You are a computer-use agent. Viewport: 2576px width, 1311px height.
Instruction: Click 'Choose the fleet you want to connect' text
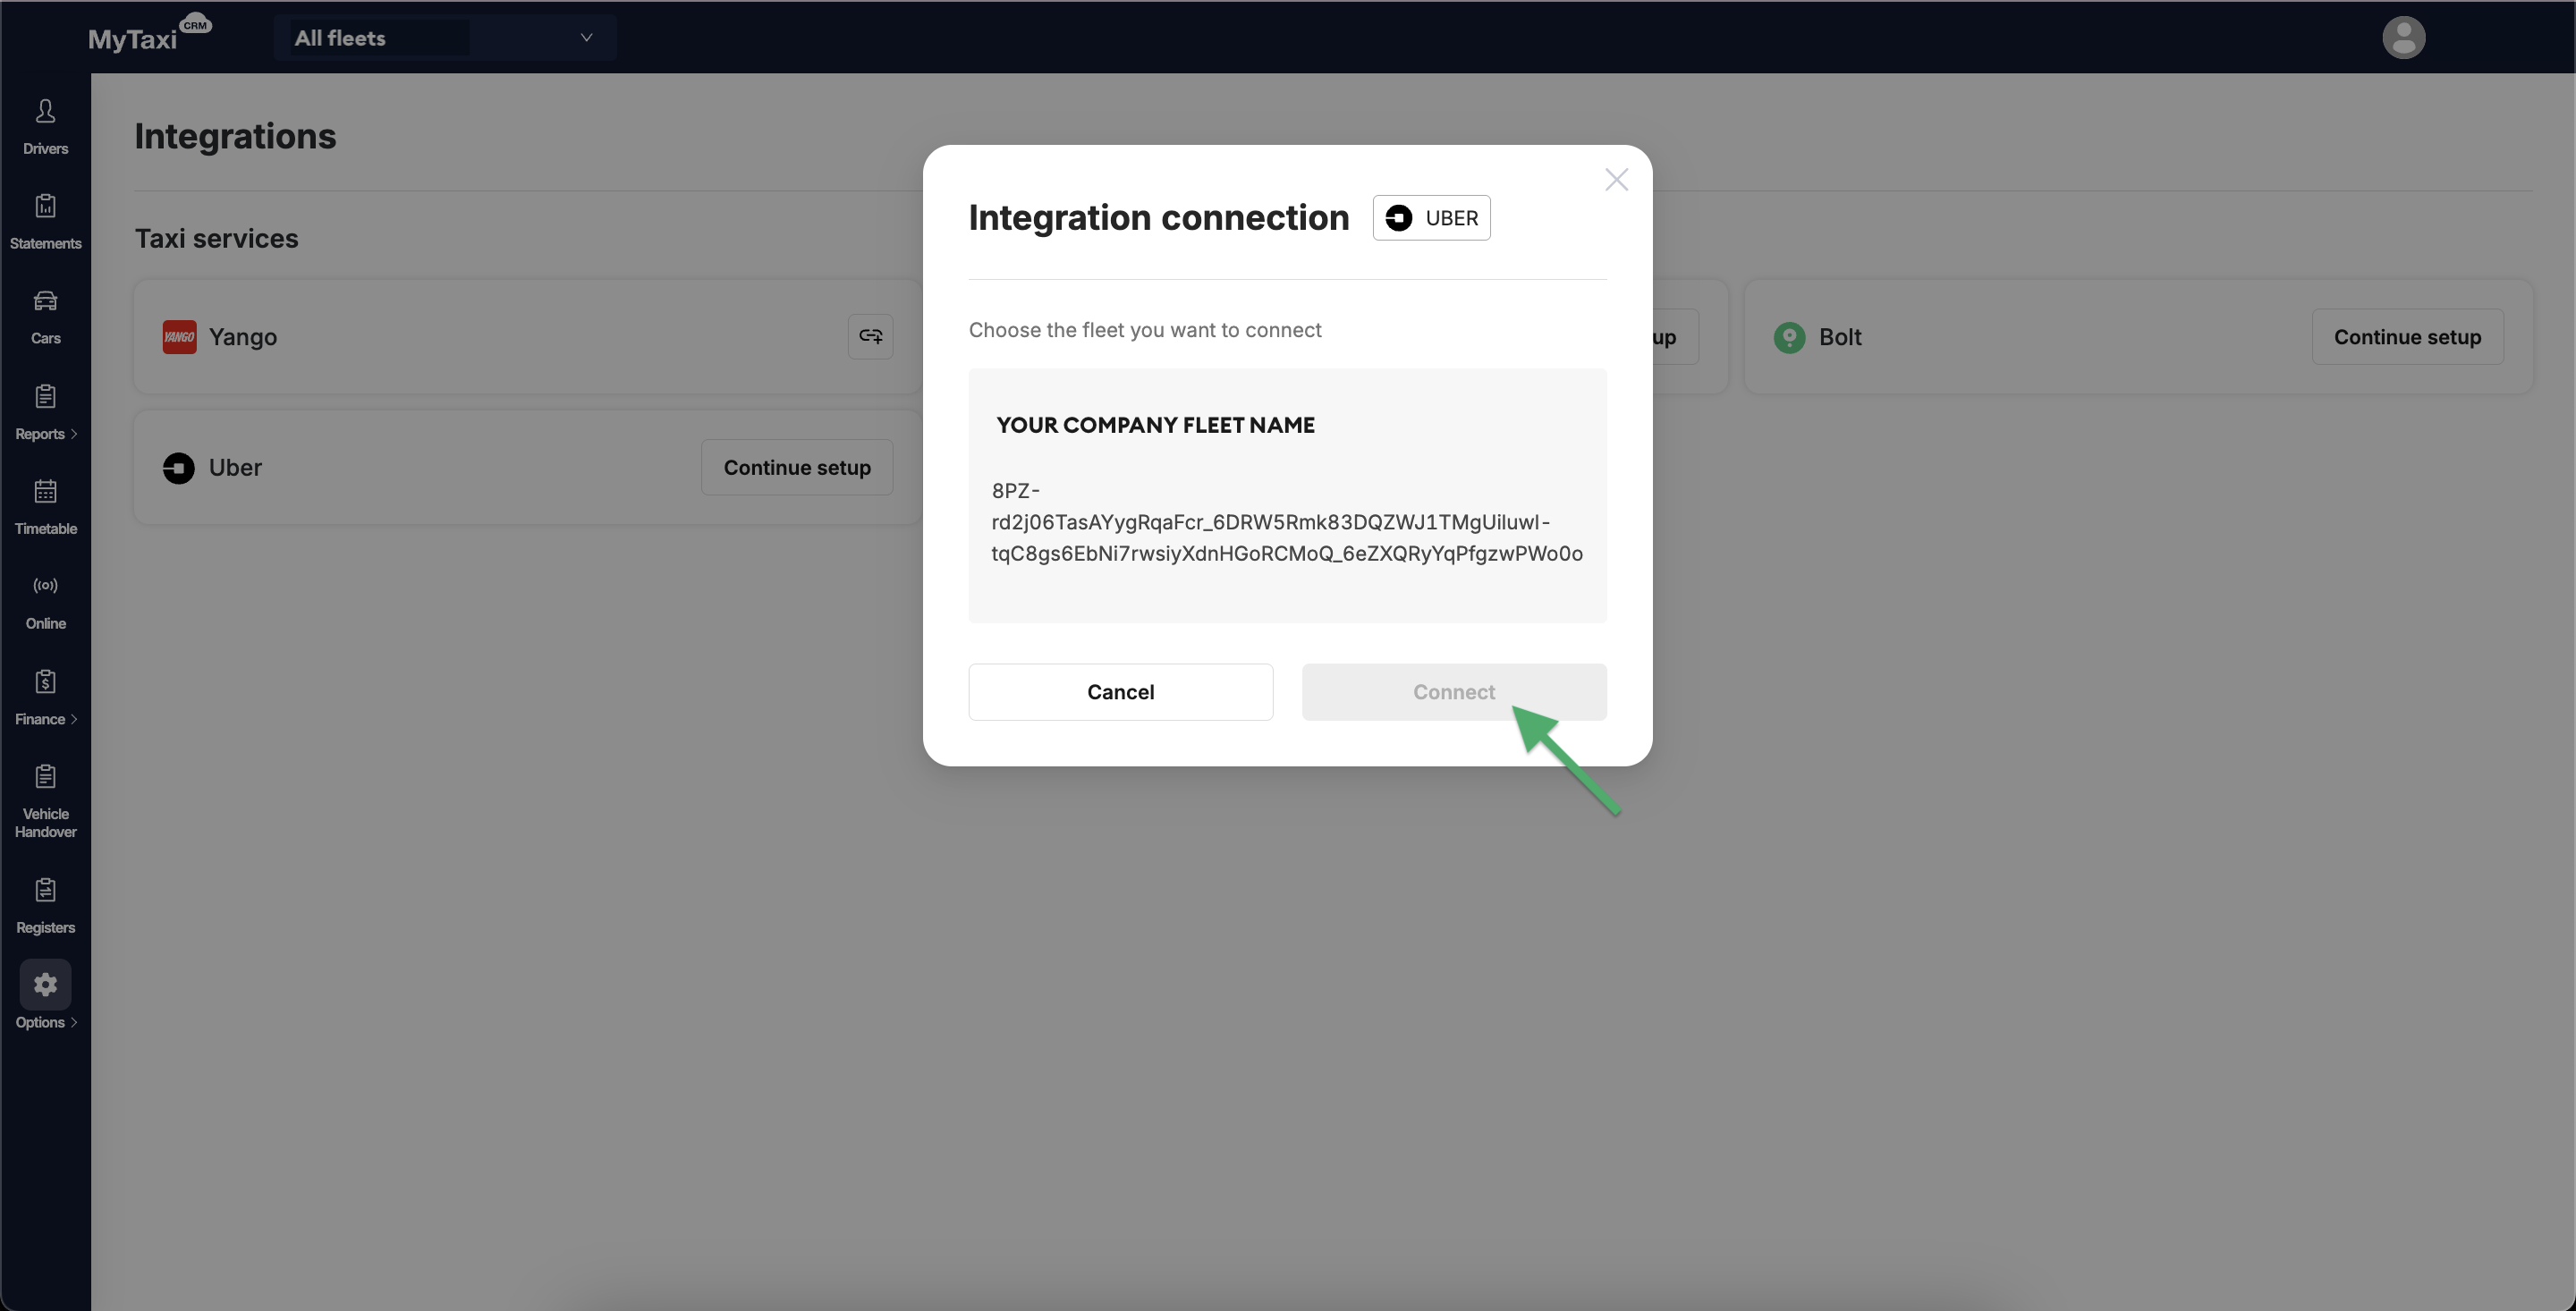(1145, 330)
